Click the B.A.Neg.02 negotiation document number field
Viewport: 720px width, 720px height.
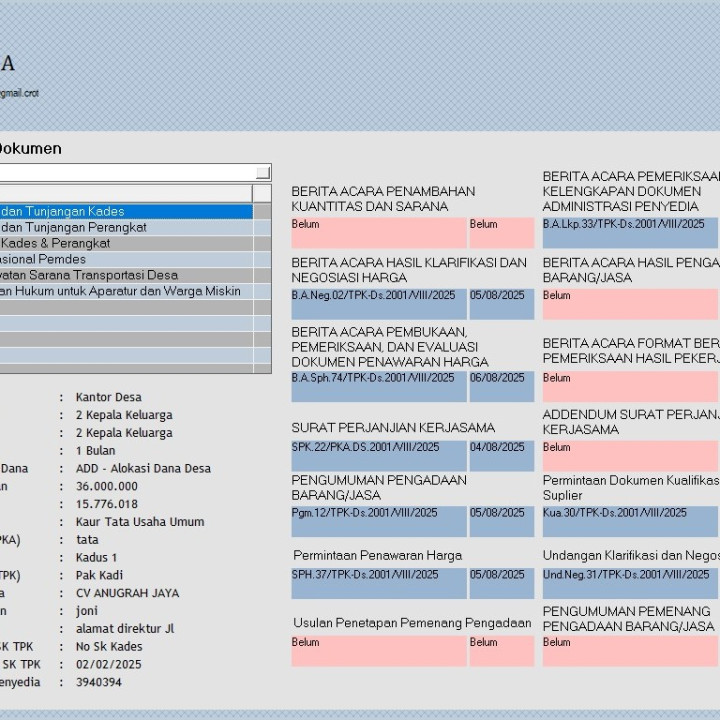[x=378, y=303]
